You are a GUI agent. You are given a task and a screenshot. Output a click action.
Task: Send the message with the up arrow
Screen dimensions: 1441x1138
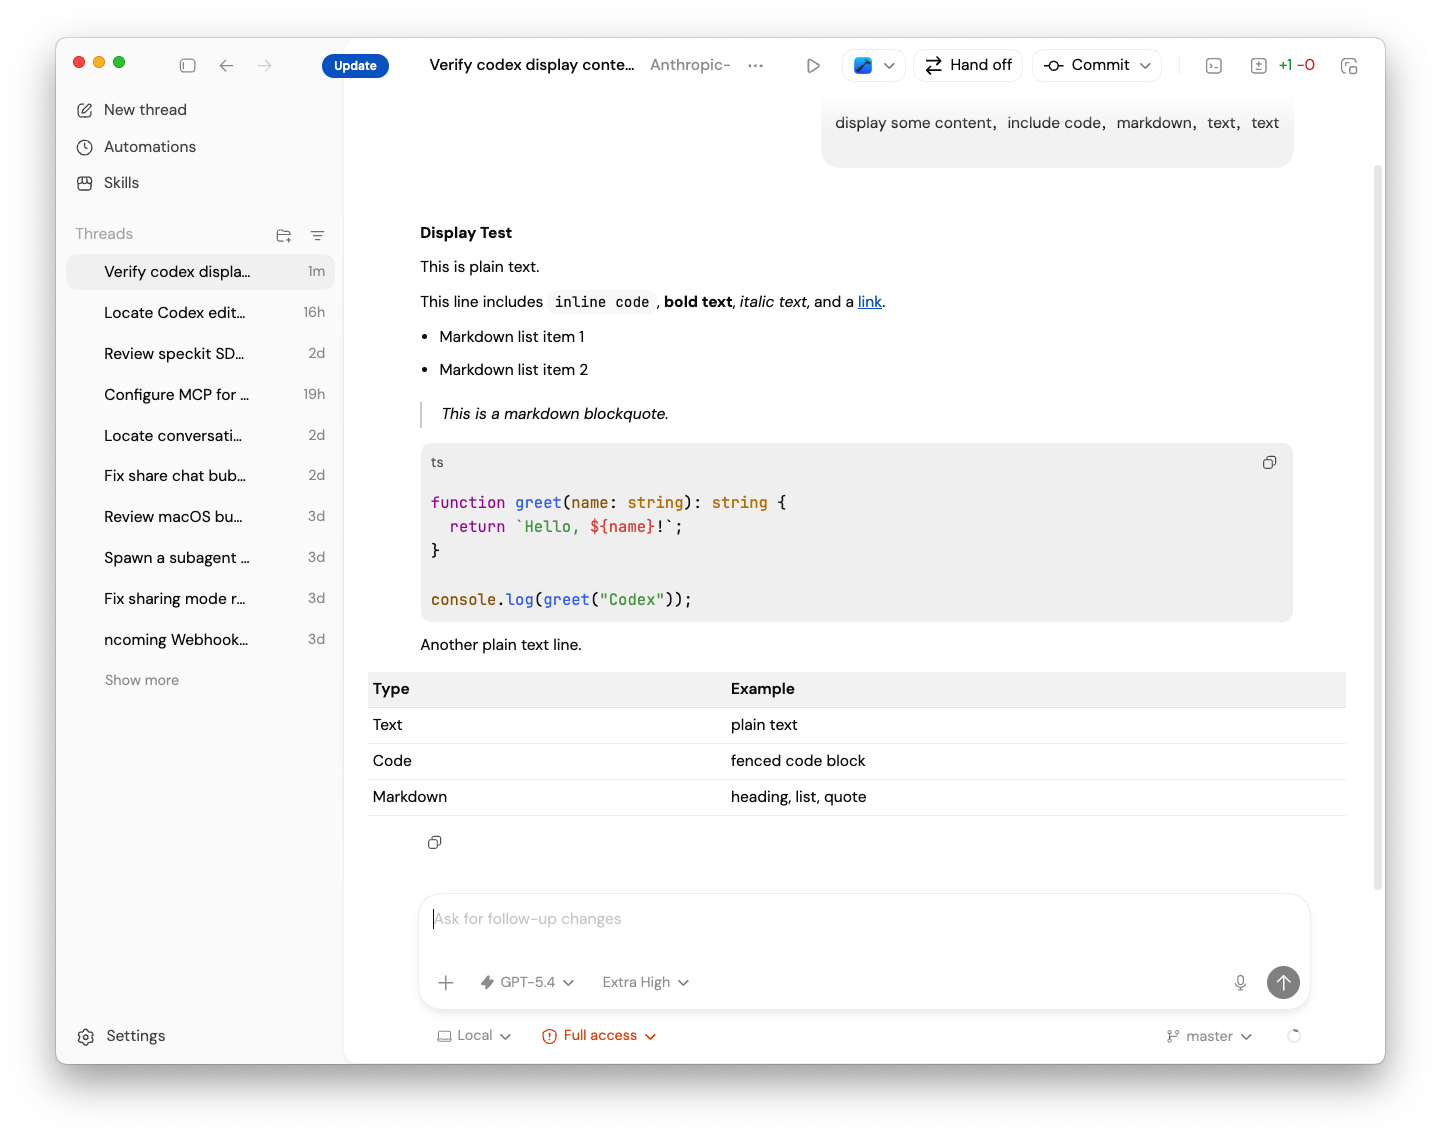point(1284,982)
